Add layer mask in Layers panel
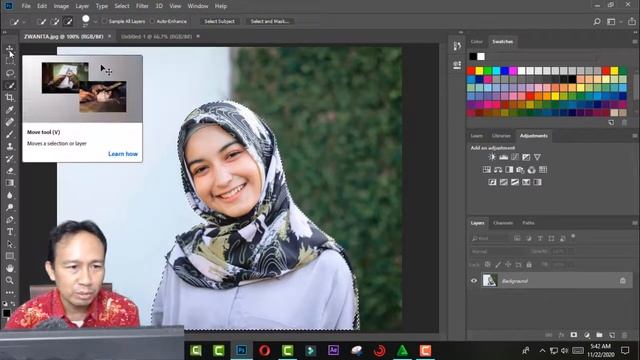 coord(574,335)
